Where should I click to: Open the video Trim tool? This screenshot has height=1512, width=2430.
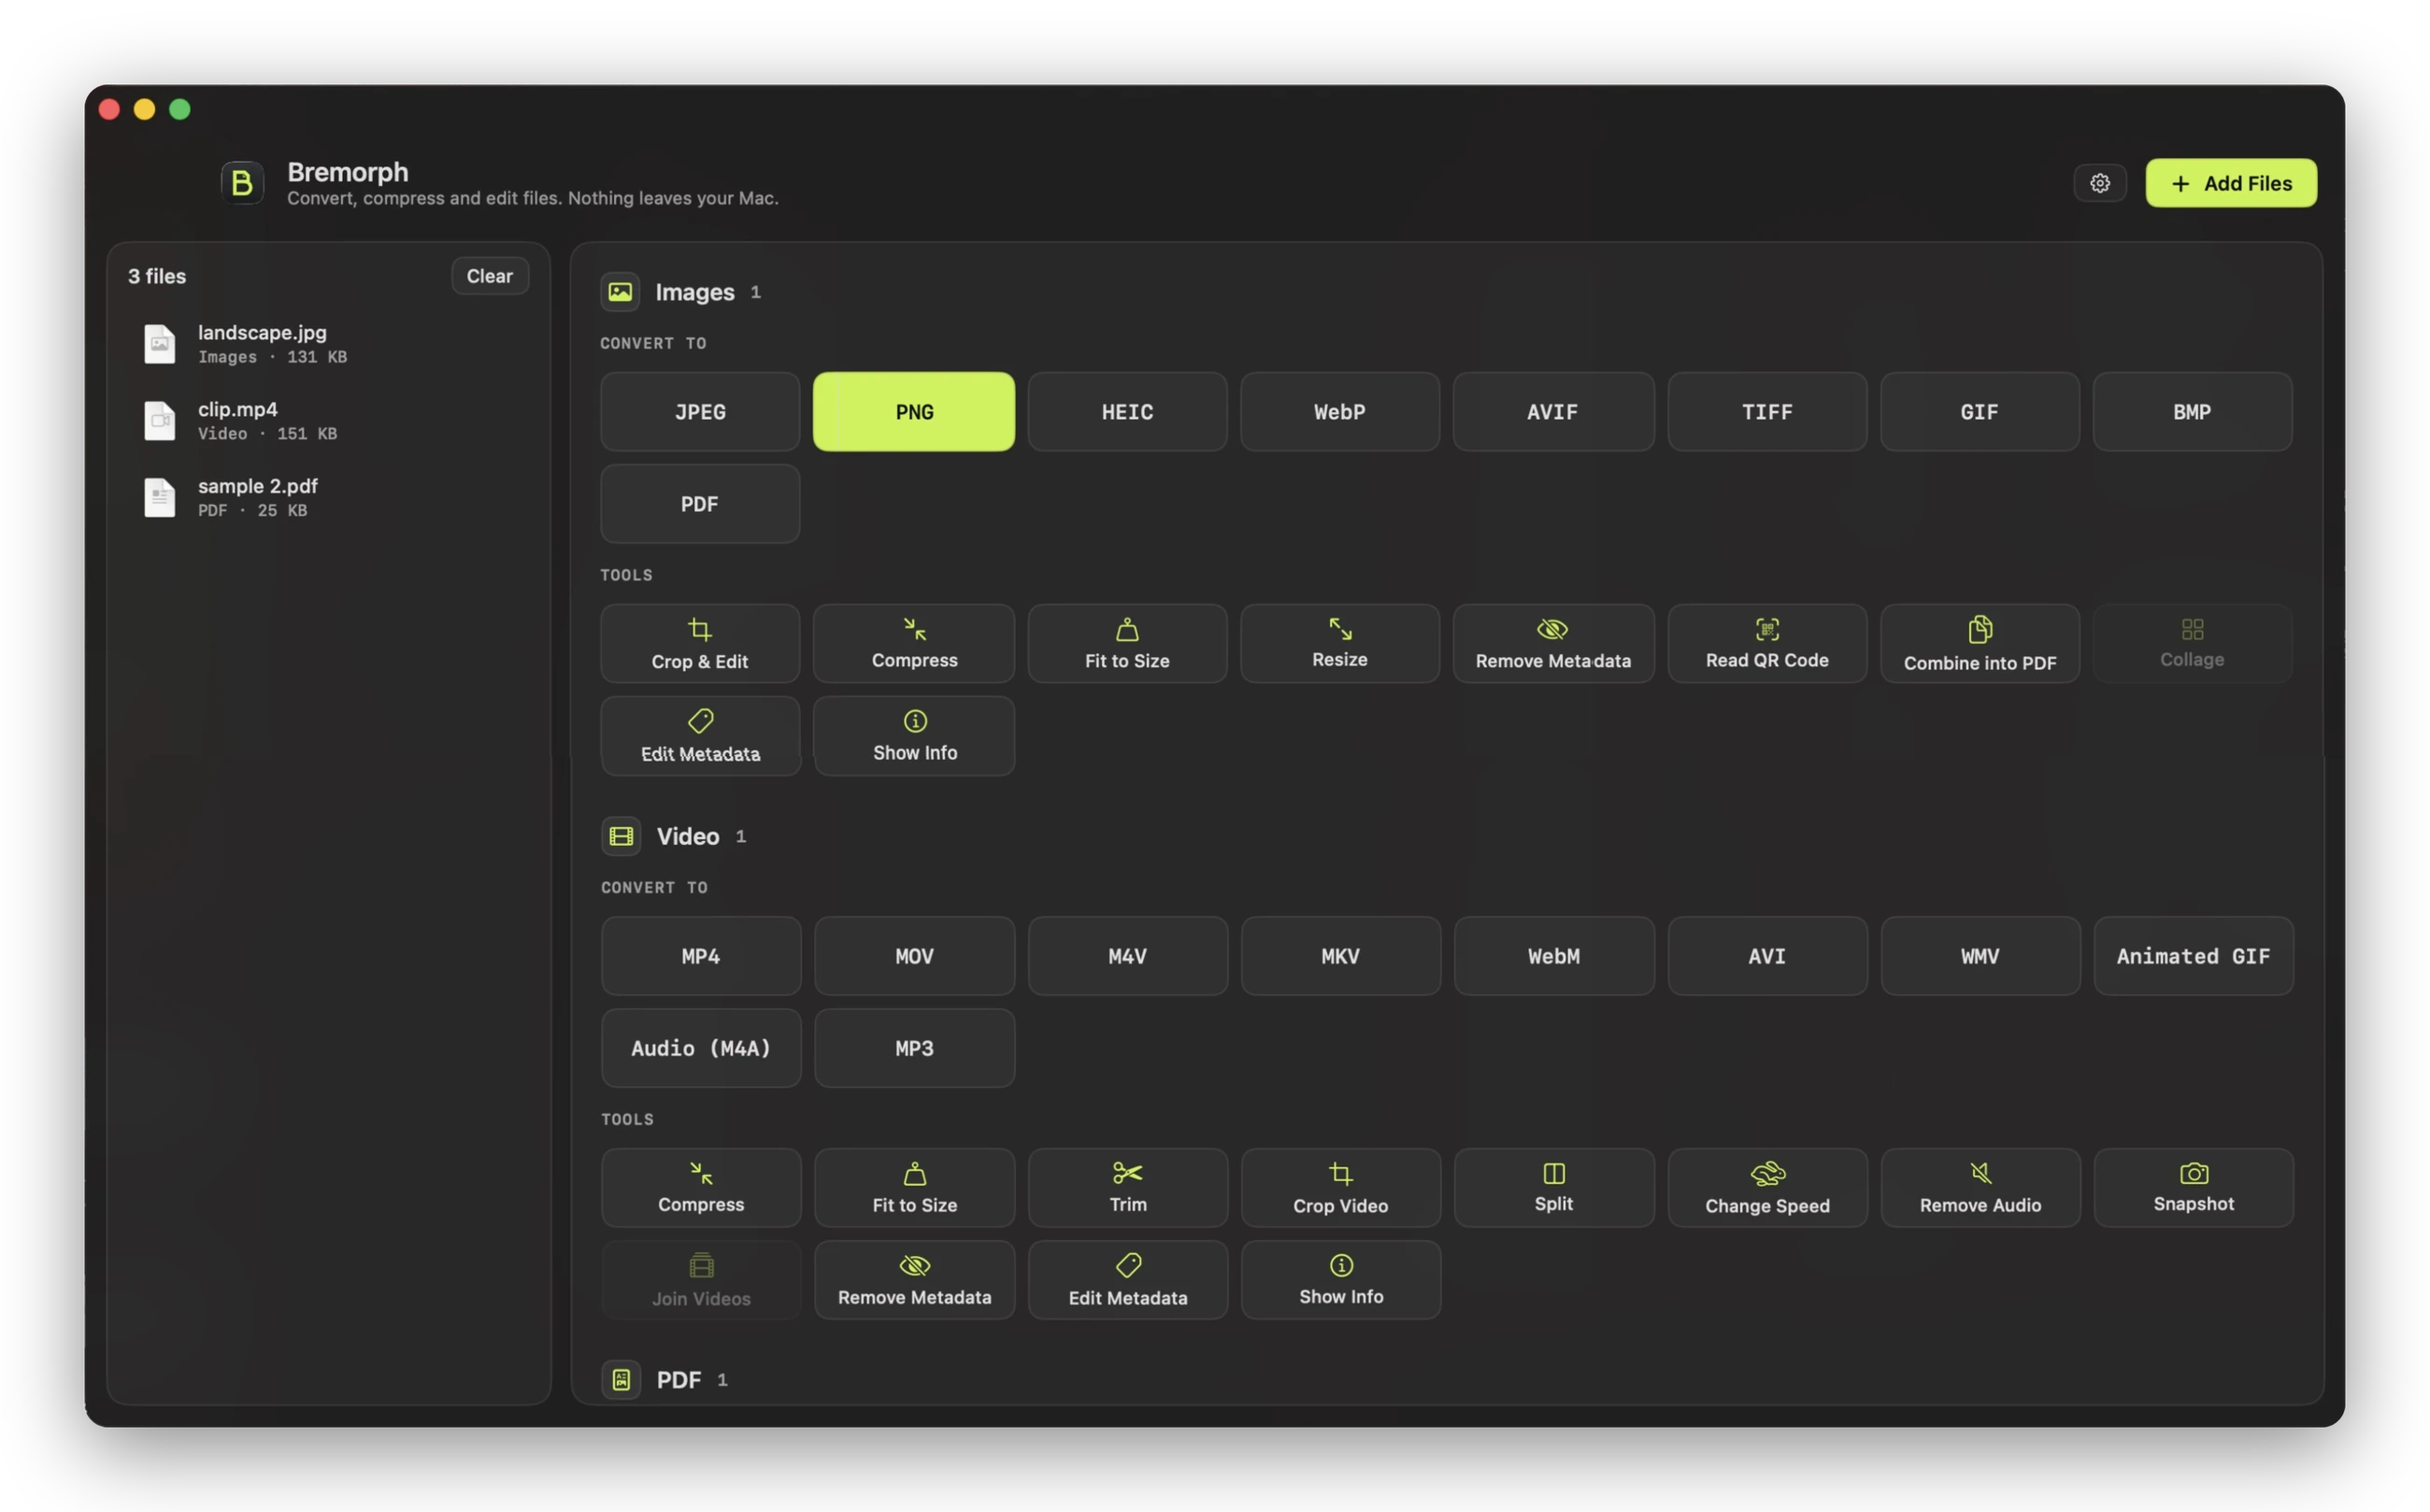point(1127,1187)
